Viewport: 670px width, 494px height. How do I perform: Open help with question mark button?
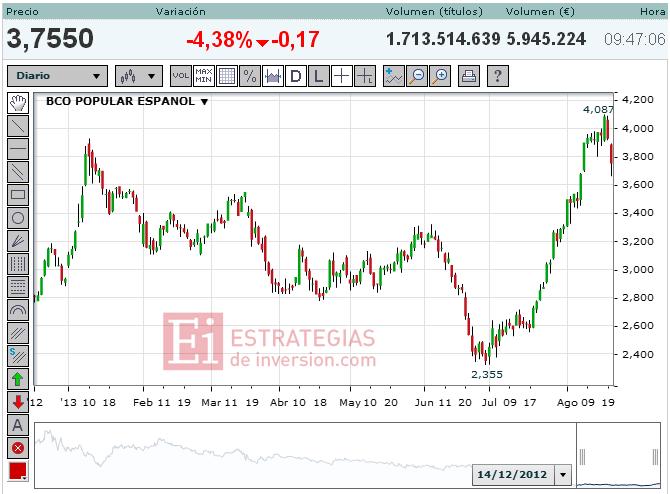[498, 76]
